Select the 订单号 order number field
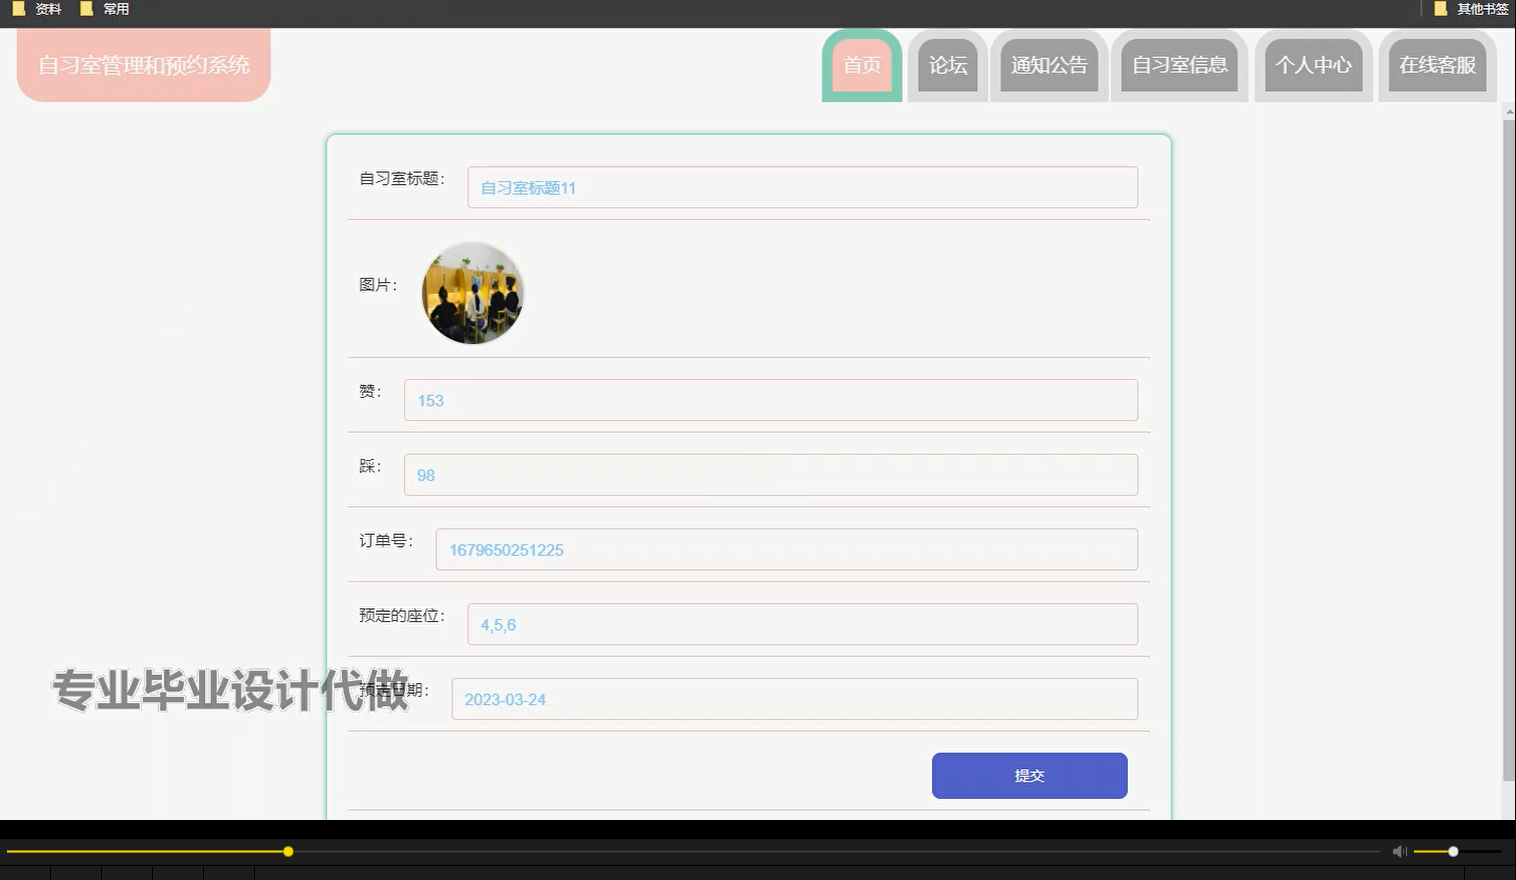 point(786,549)
